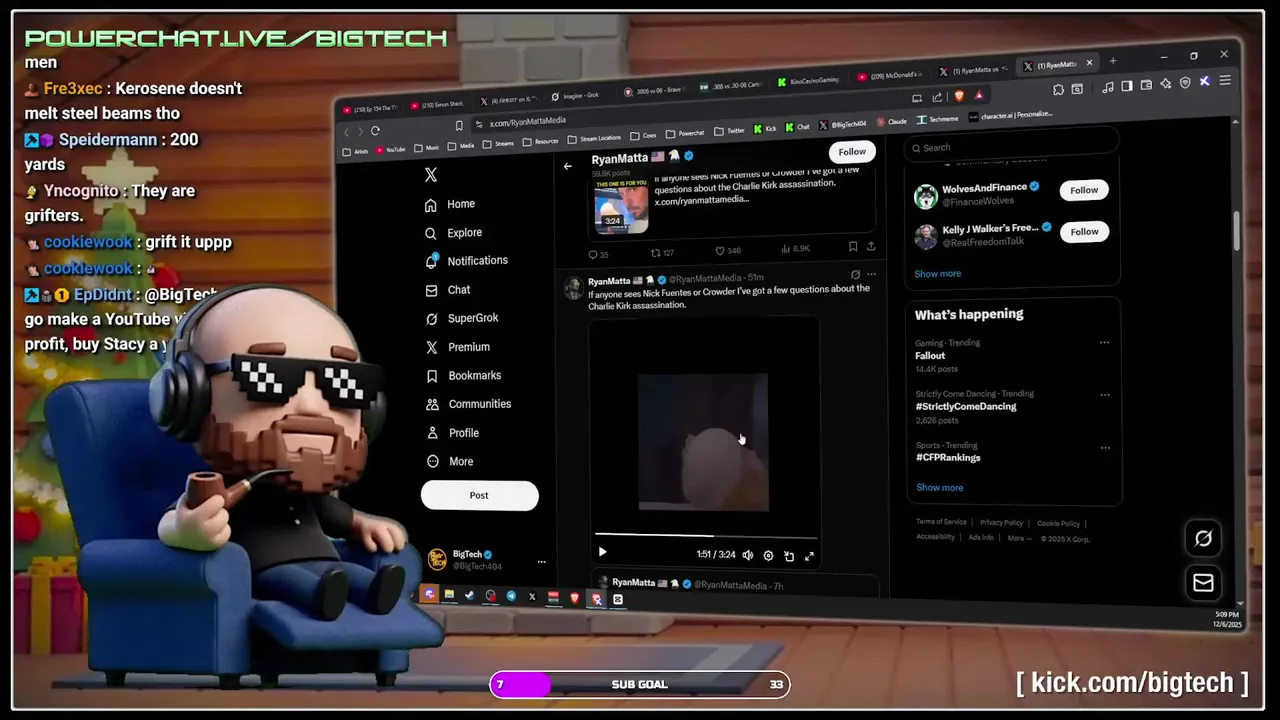Go back with the profile back arrow
Viewport: 1280px width, 720px height.
click(568, 166)
